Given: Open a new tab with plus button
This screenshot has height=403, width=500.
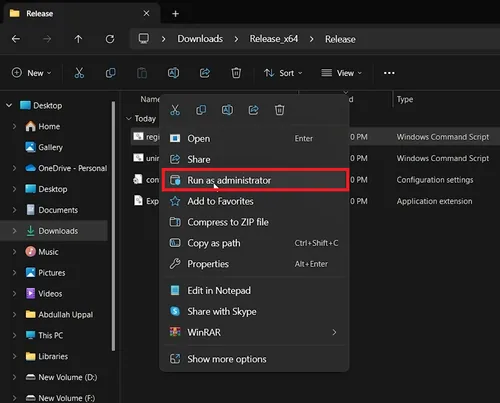Looking at the screenshot, I should [175, 14].
